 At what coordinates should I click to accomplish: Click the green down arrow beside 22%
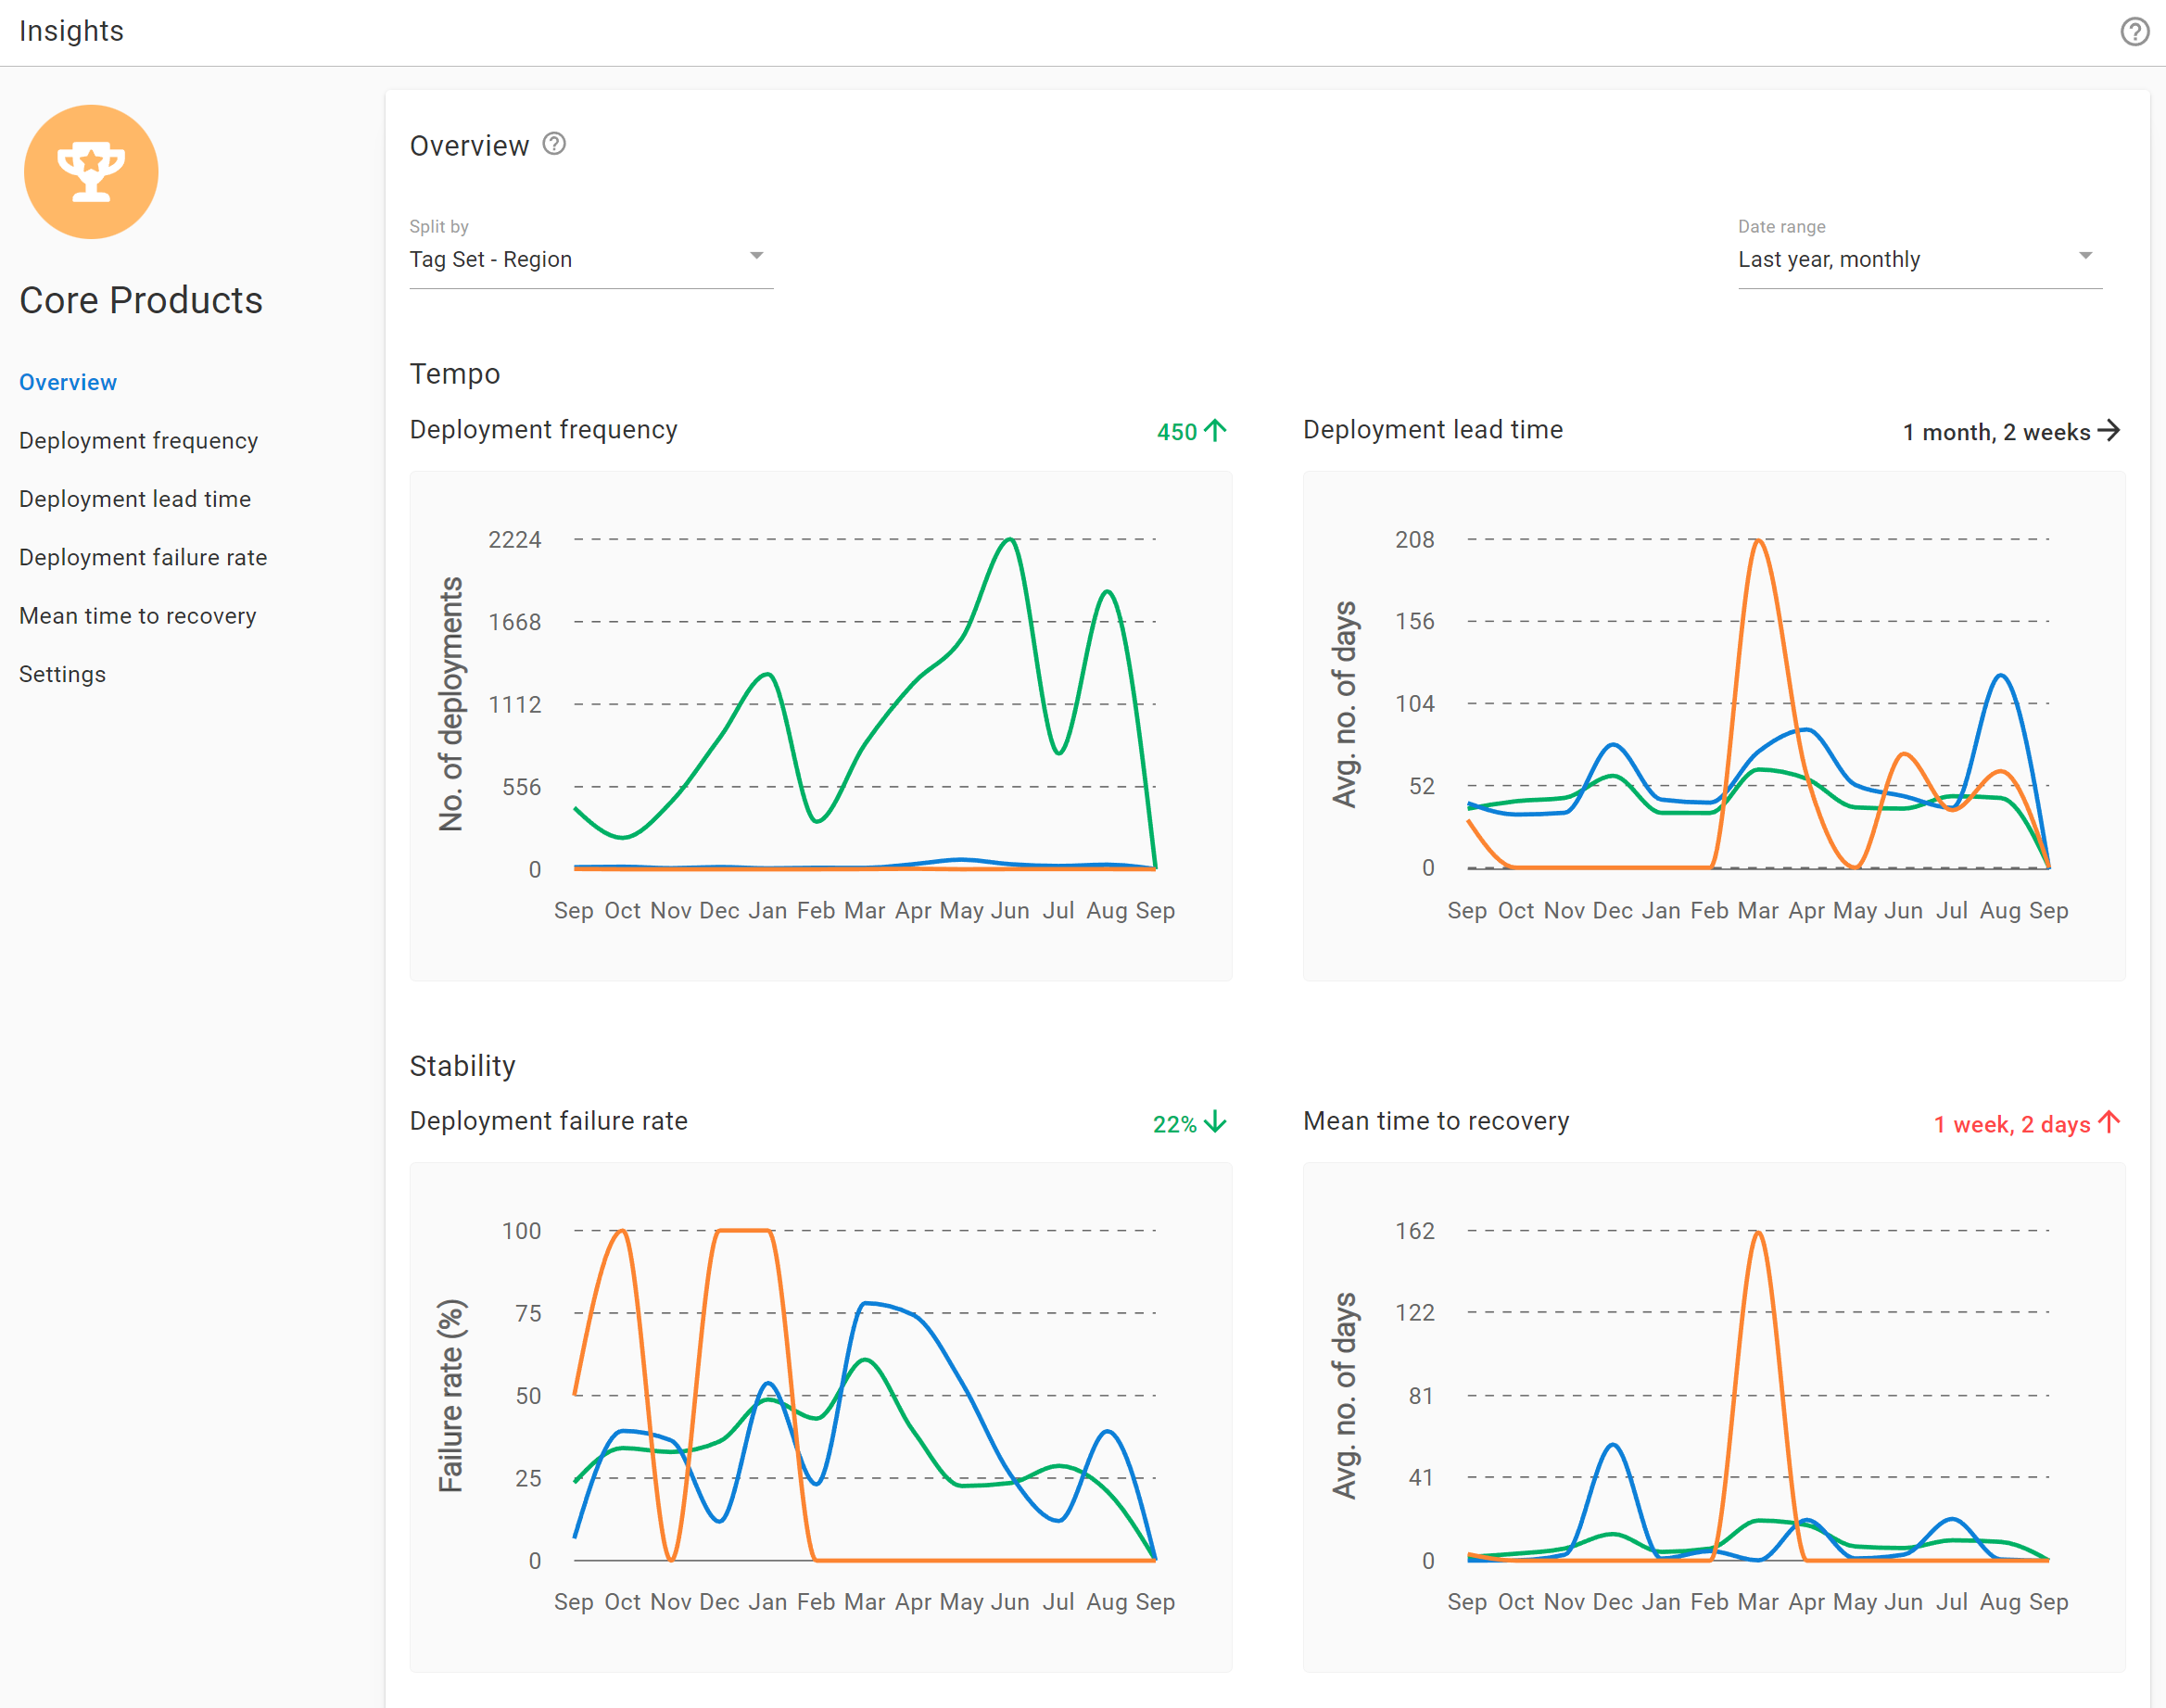[1215, 1123]
